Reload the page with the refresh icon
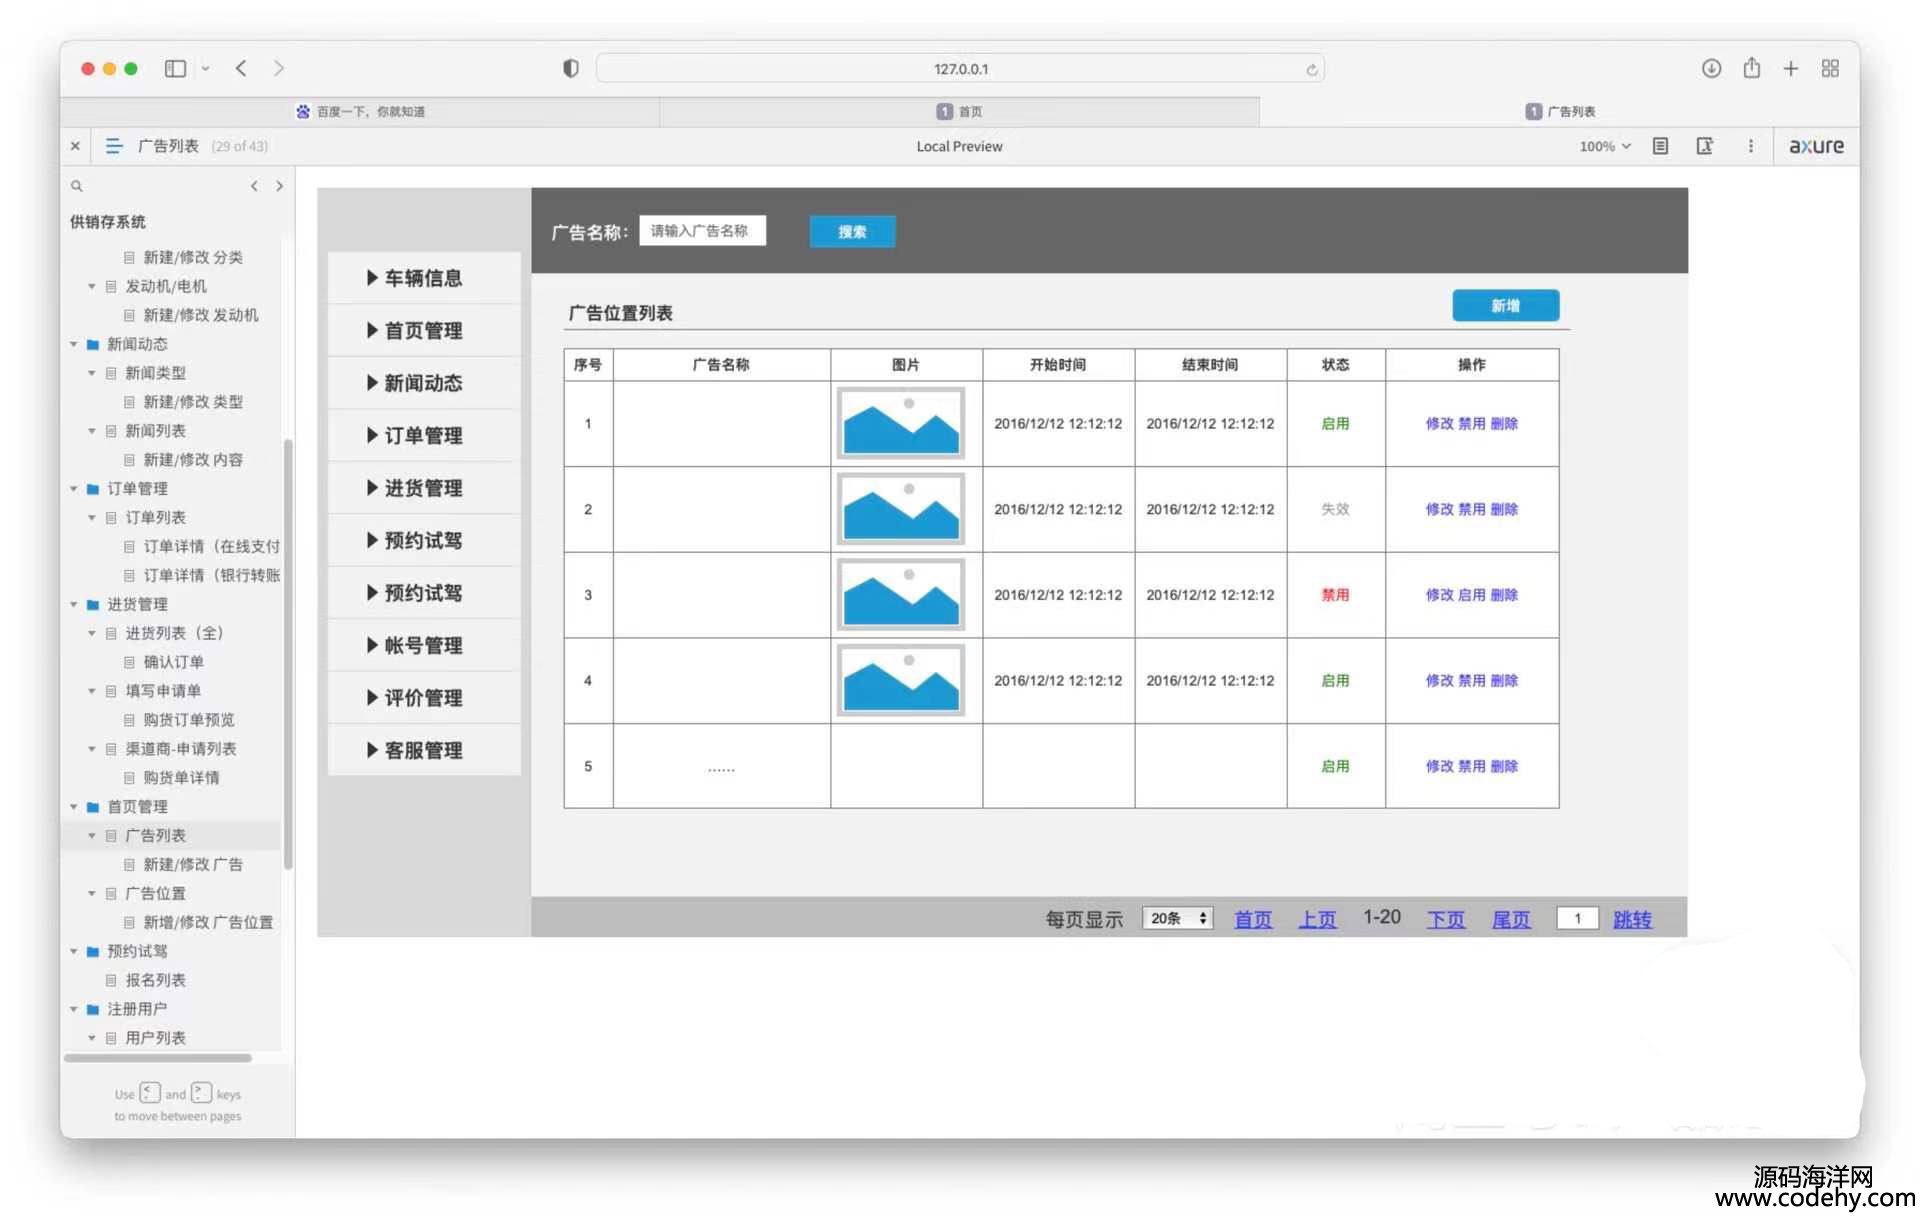1920x1218 pixels. pyautogui.click(x=1311, y=69)
